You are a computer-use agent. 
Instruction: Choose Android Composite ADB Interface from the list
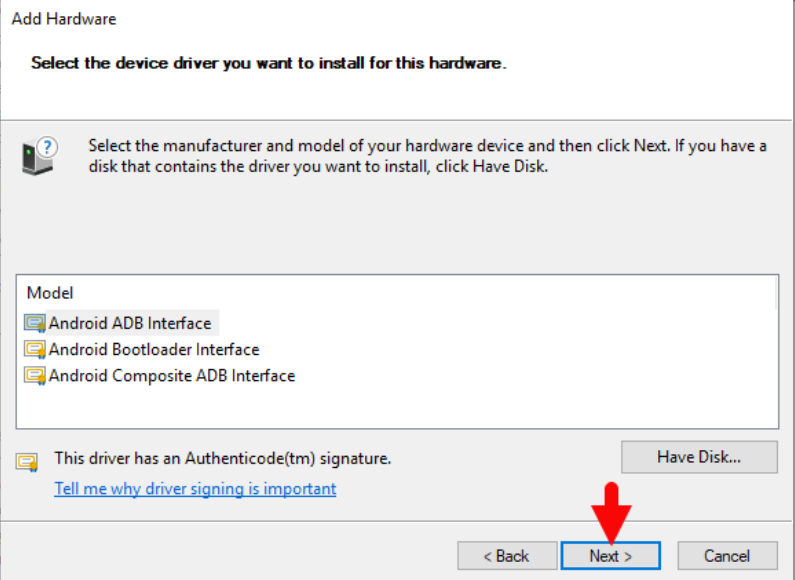pos(172,376)
